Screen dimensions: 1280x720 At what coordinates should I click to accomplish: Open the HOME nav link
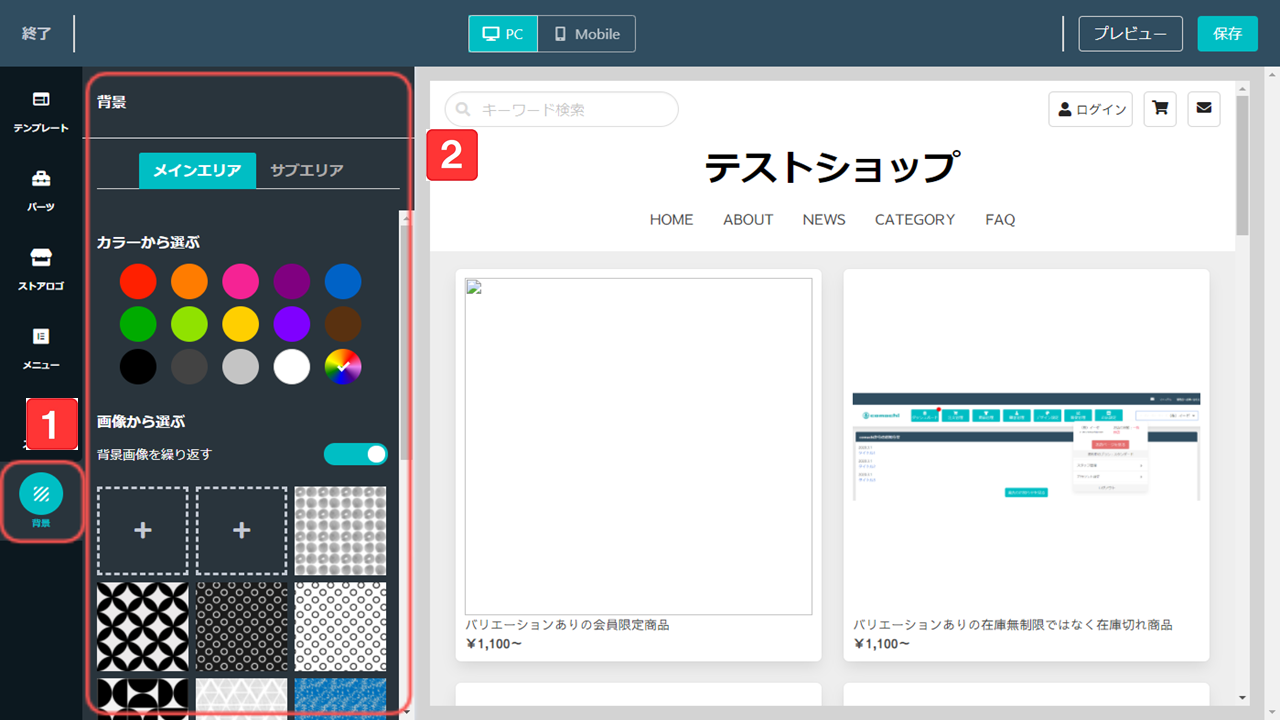[671, 219]
